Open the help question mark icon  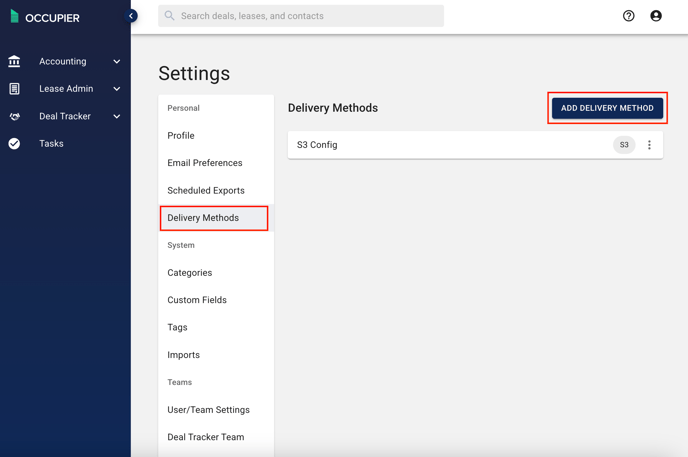[628, 16]
